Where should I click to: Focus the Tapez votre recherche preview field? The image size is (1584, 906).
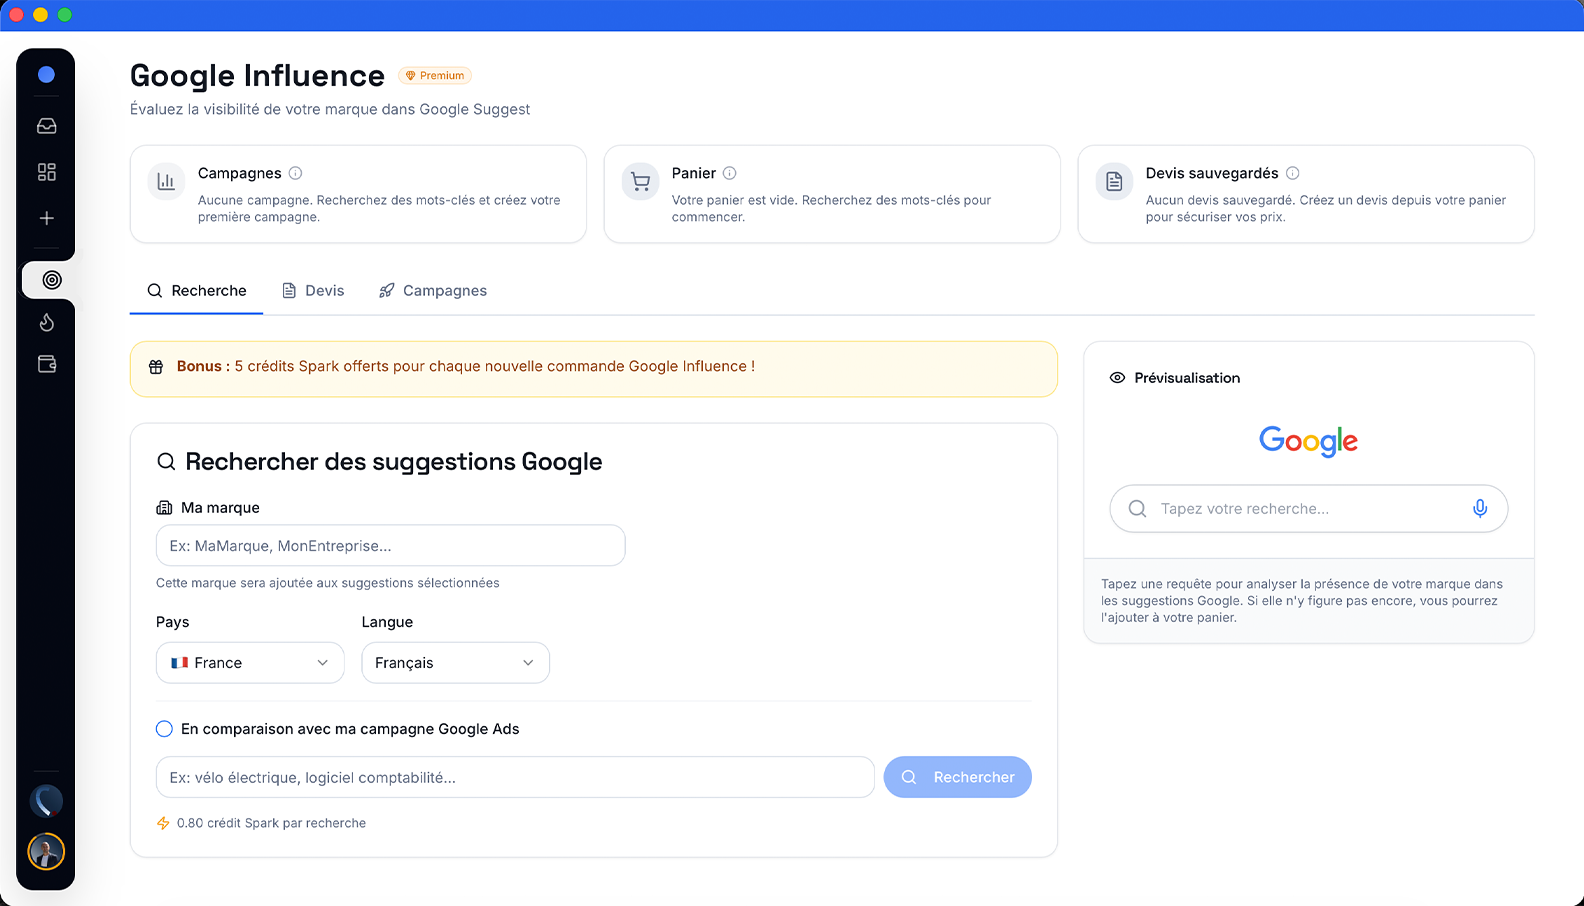tap(1308, 508)
